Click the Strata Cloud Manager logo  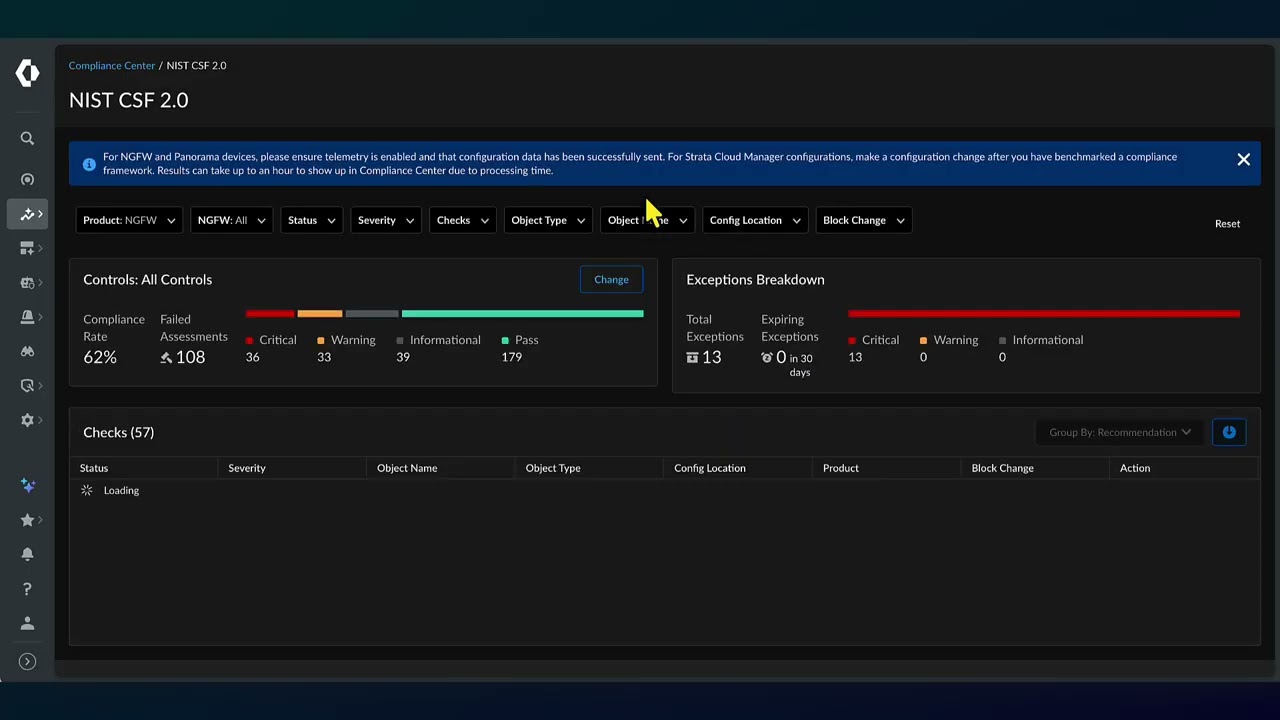27,73
